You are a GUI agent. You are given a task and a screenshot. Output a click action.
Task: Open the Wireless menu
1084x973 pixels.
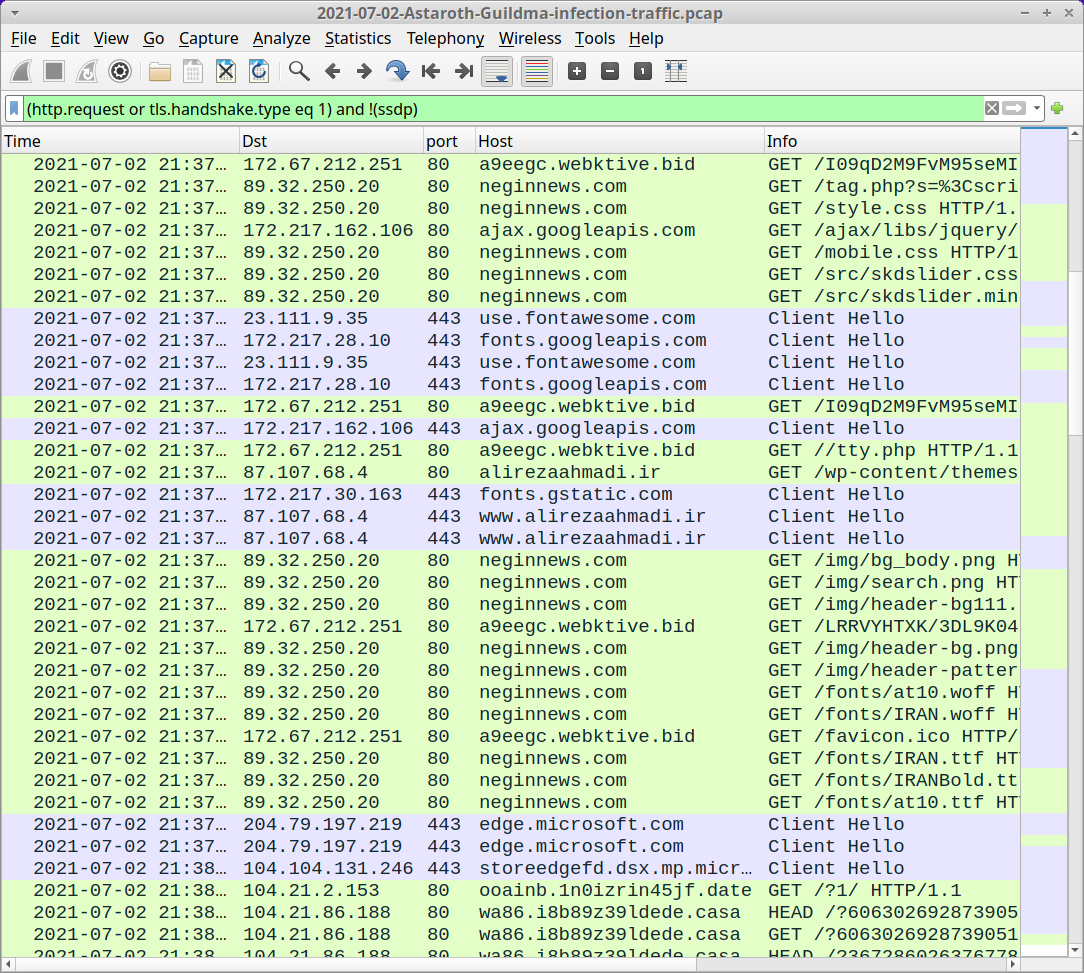[530, 39]
